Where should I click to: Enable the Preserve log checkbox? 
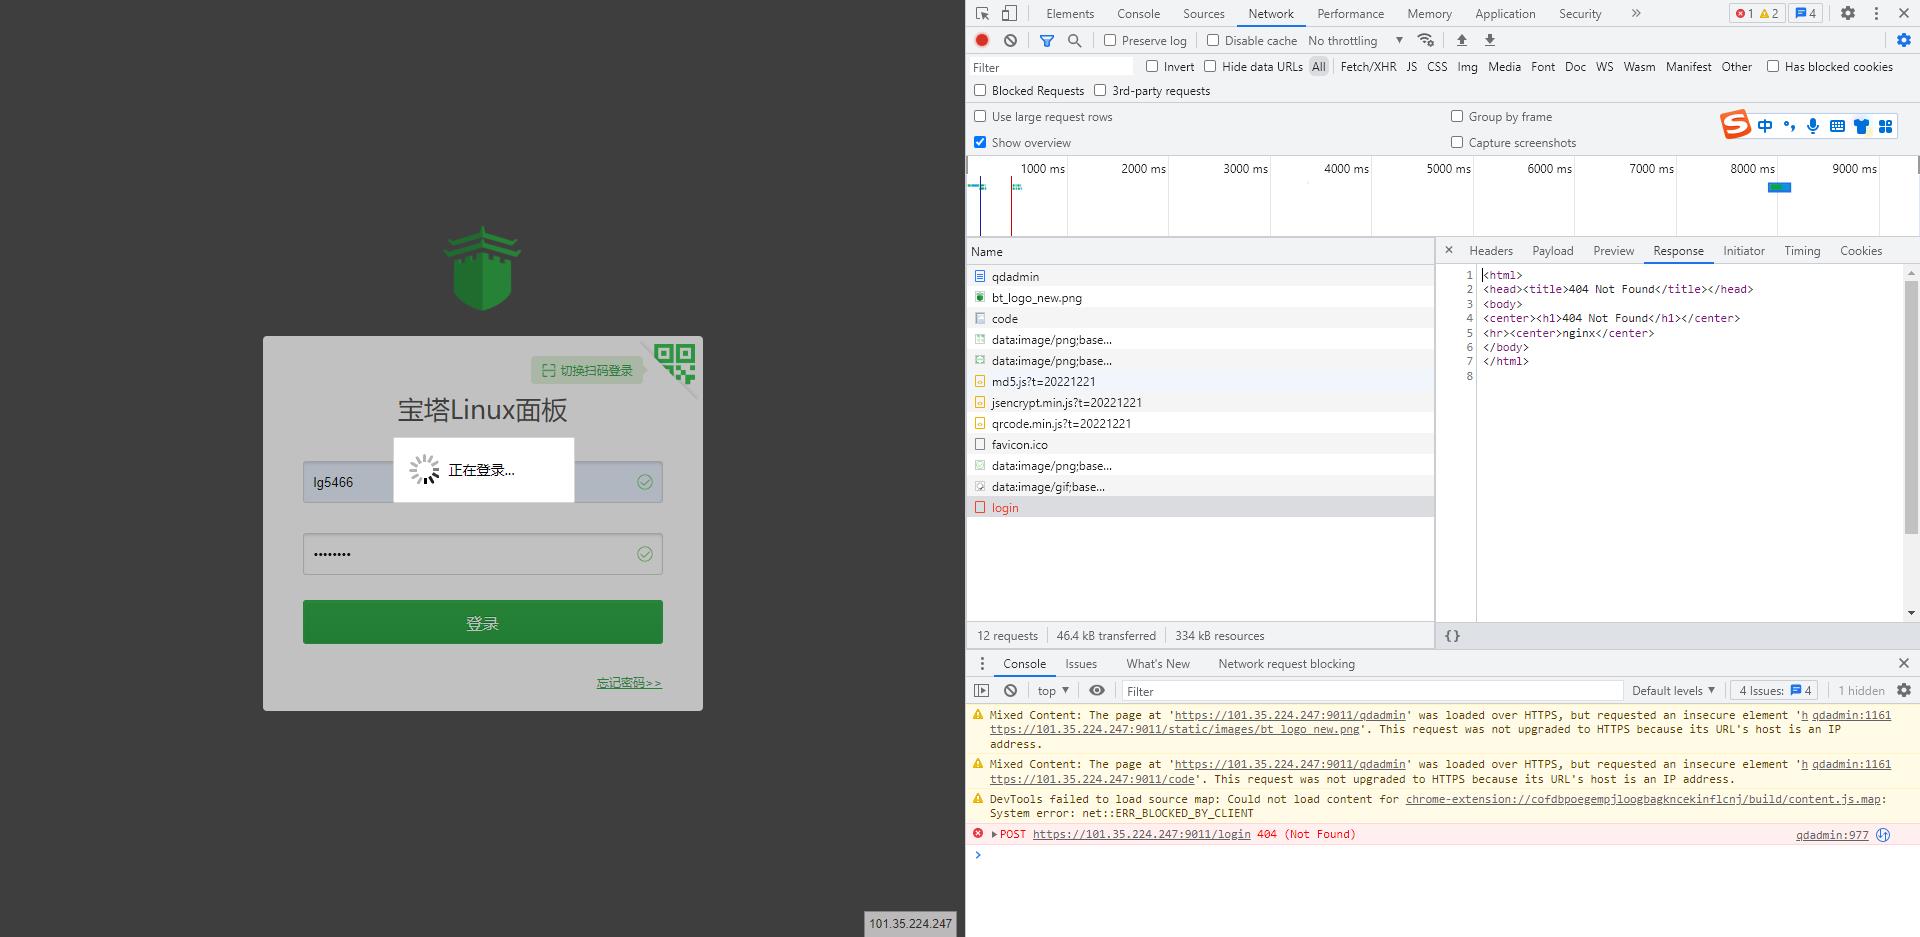pos(1110,40)
